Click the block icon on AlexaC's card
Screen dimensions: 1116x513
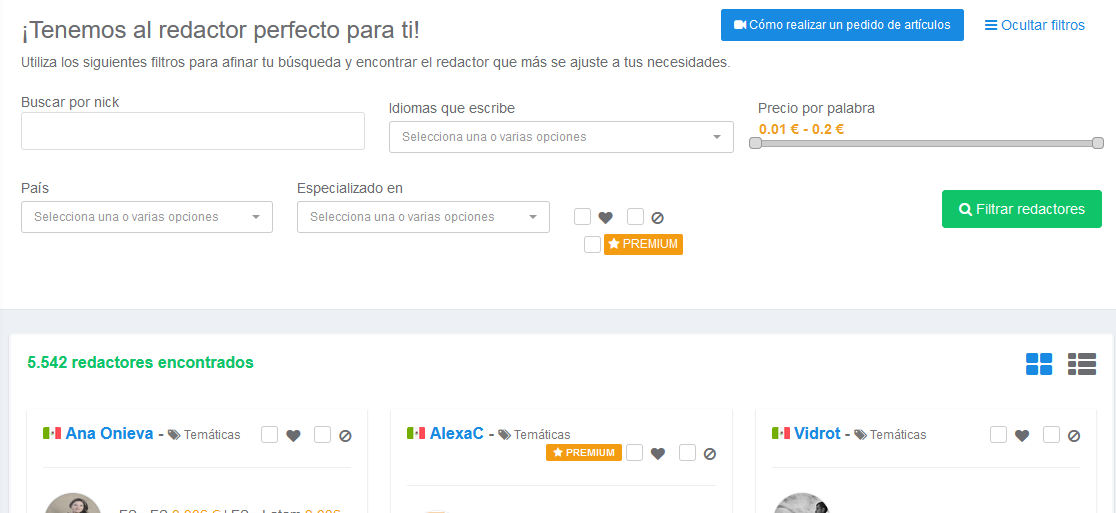tap(710, 453)
